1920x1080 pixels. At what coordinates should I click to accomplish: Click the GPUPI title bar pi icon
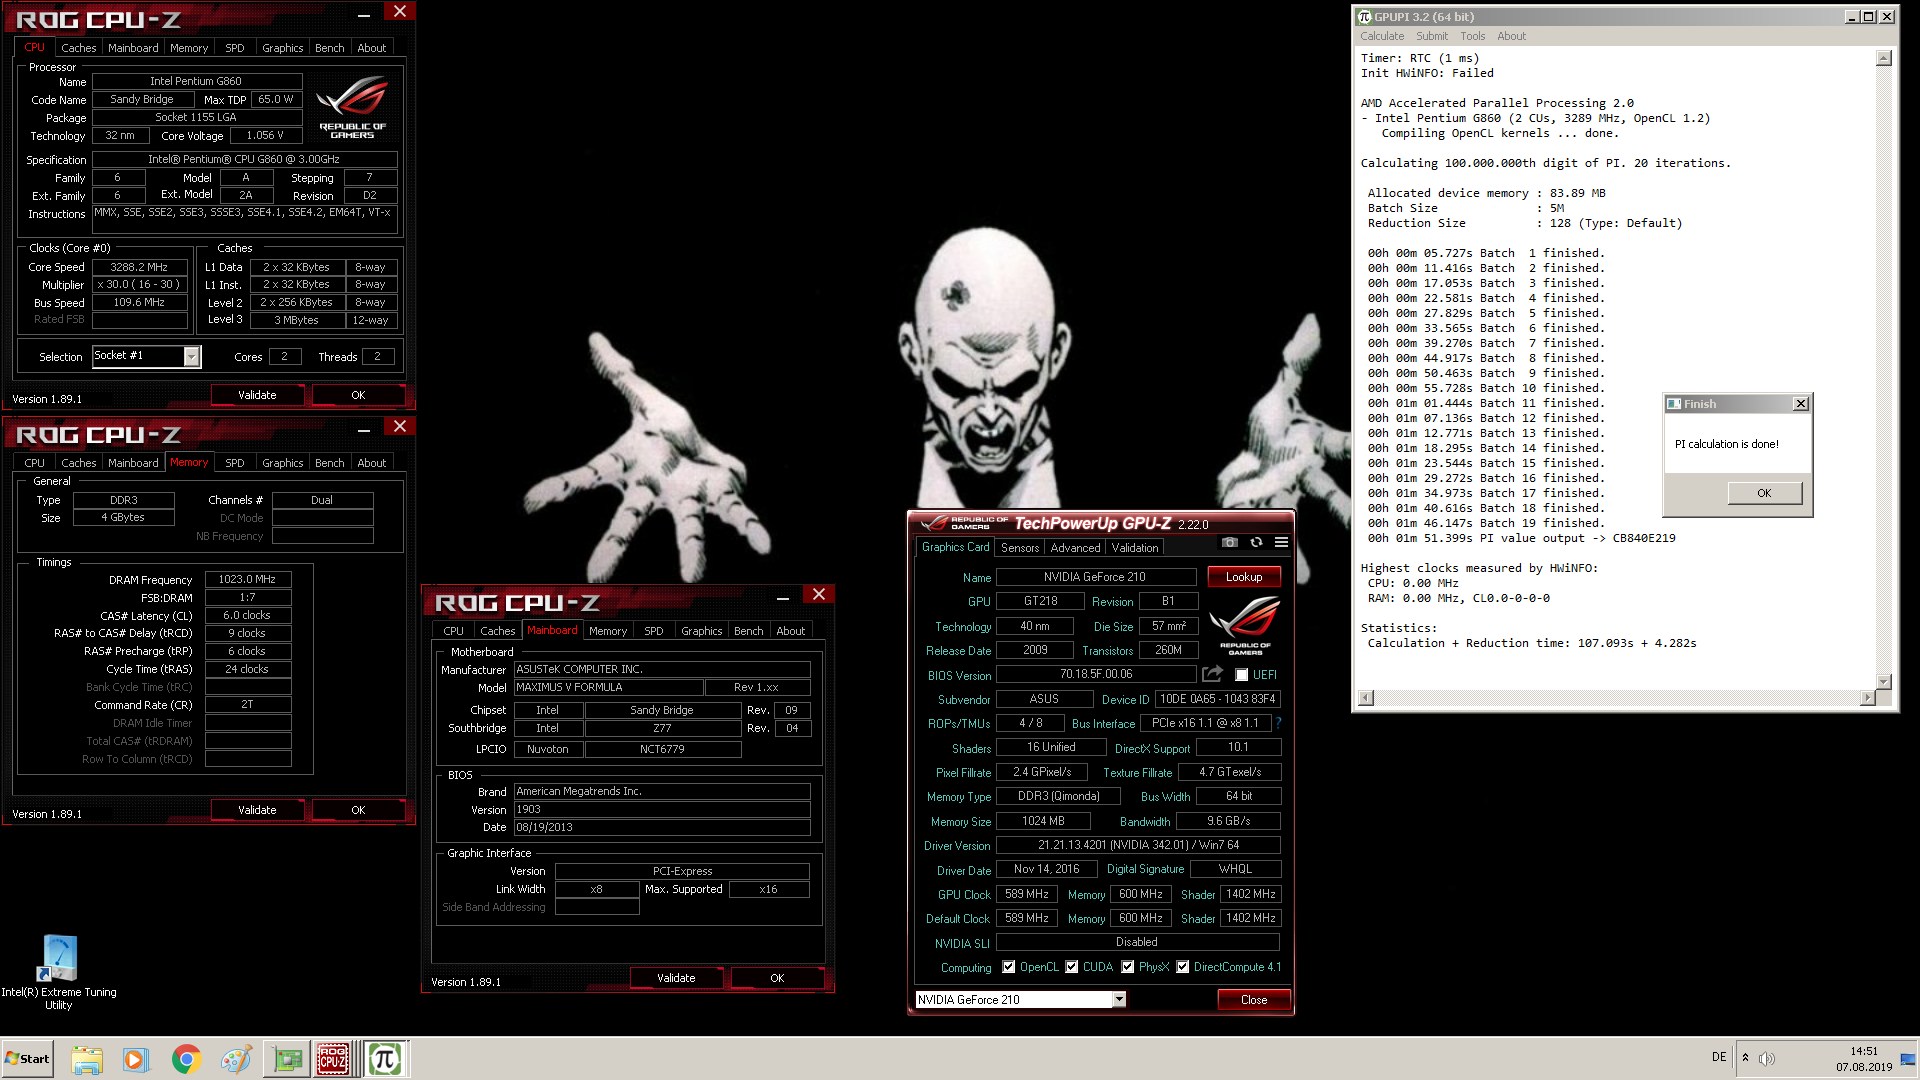(1365, 17)
